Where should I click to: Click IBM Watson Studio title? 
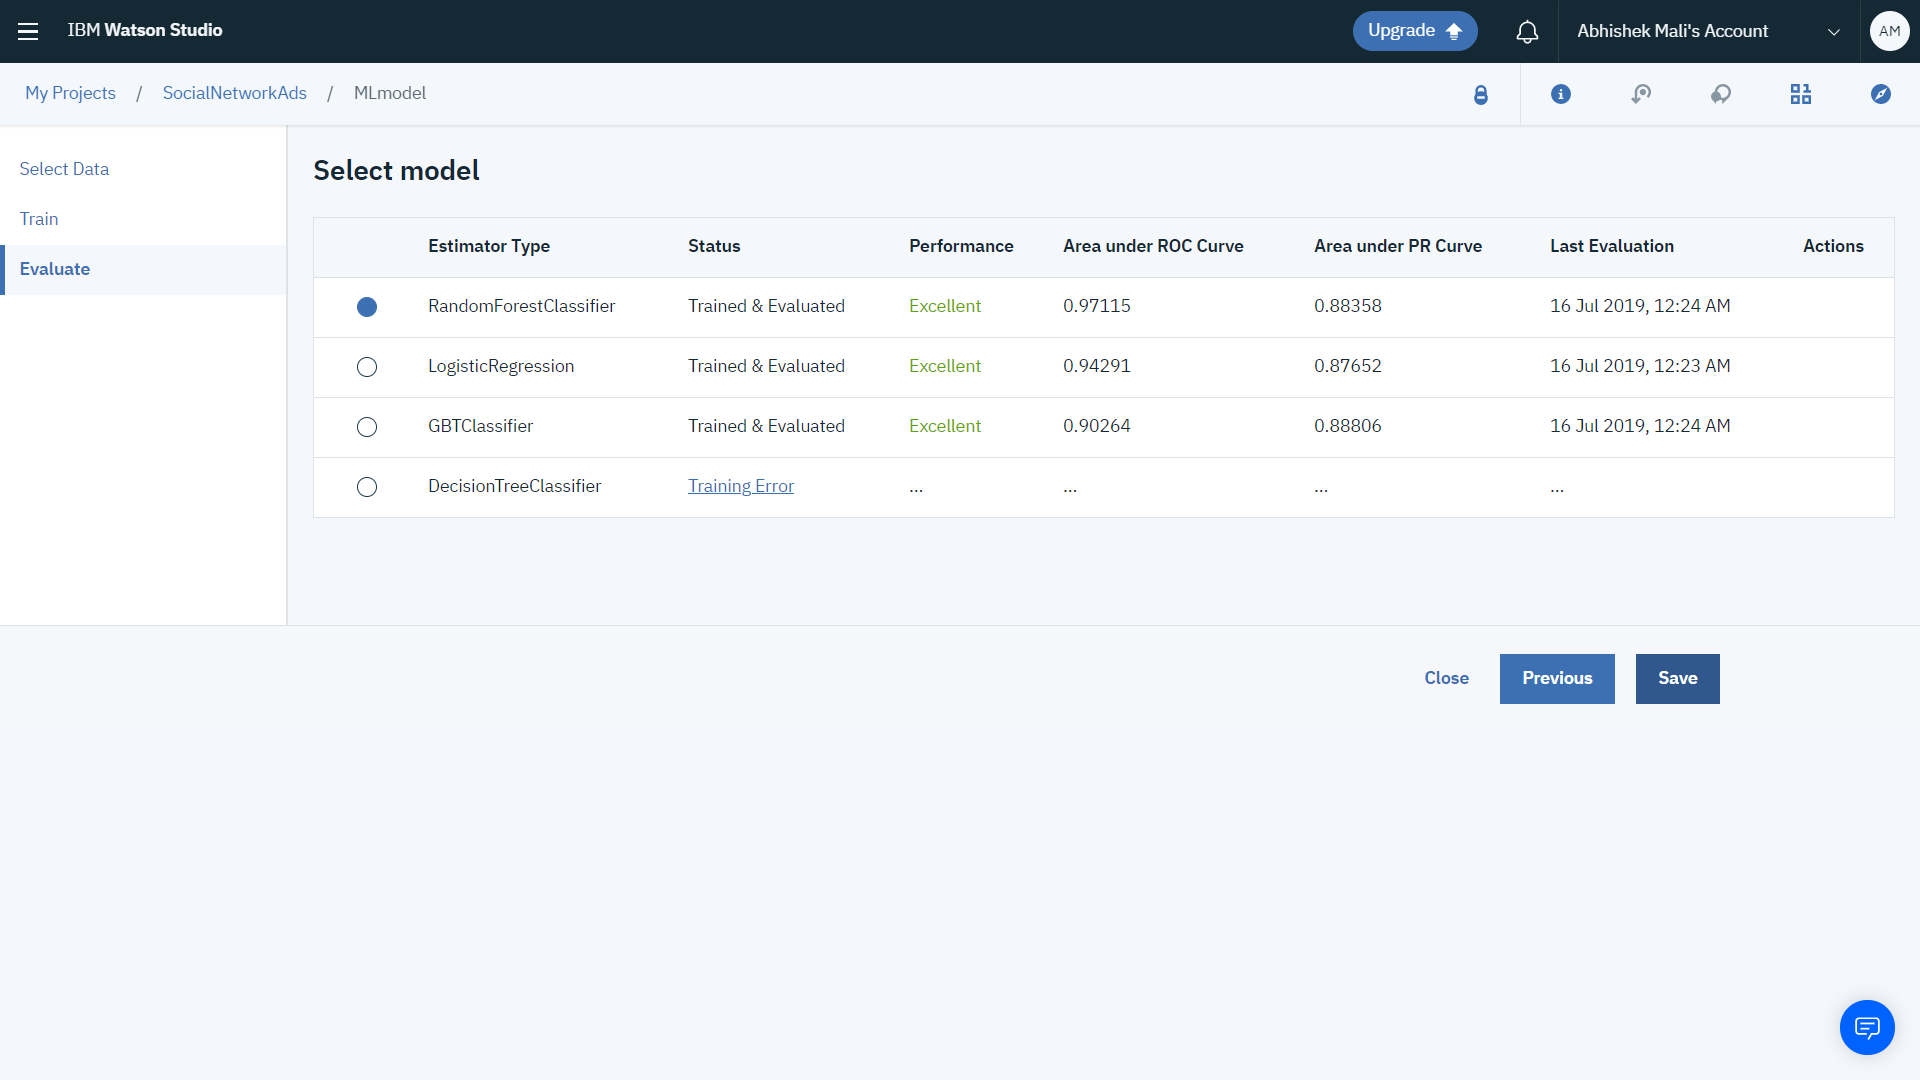[145, 30]
